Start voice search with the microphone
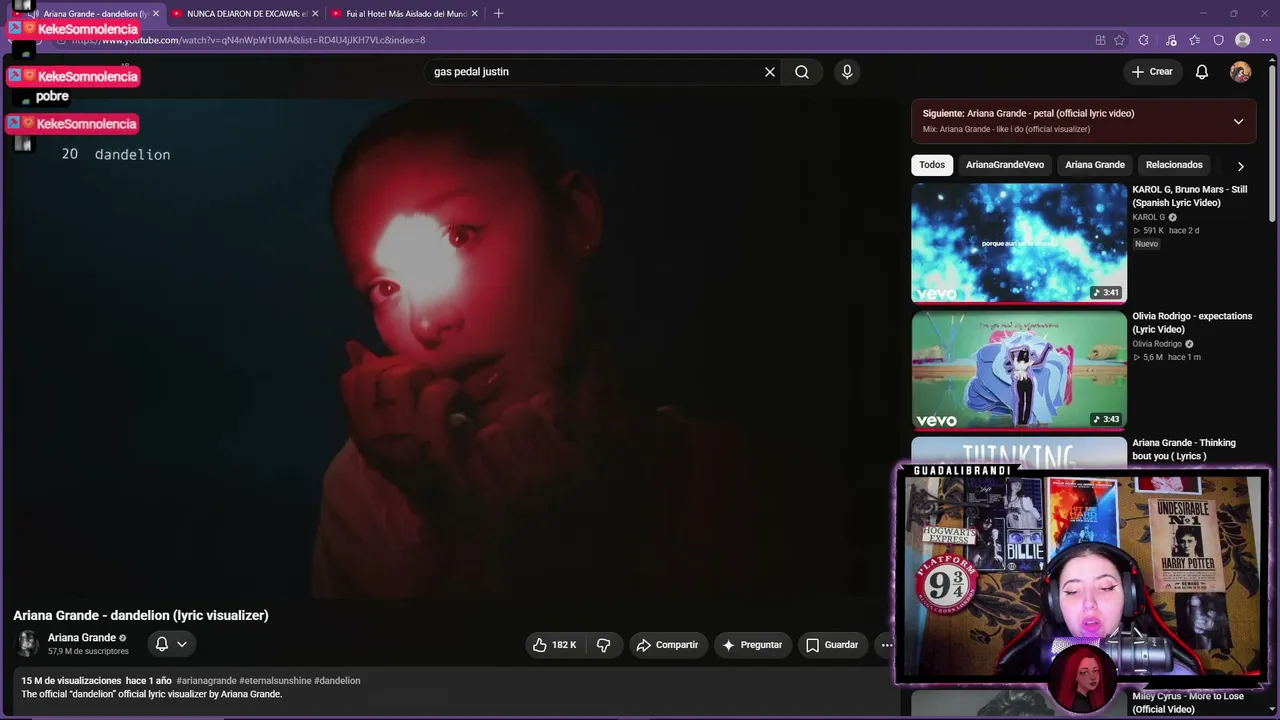Viewport: 1280px width, 720px height. [x=847, y=72]
